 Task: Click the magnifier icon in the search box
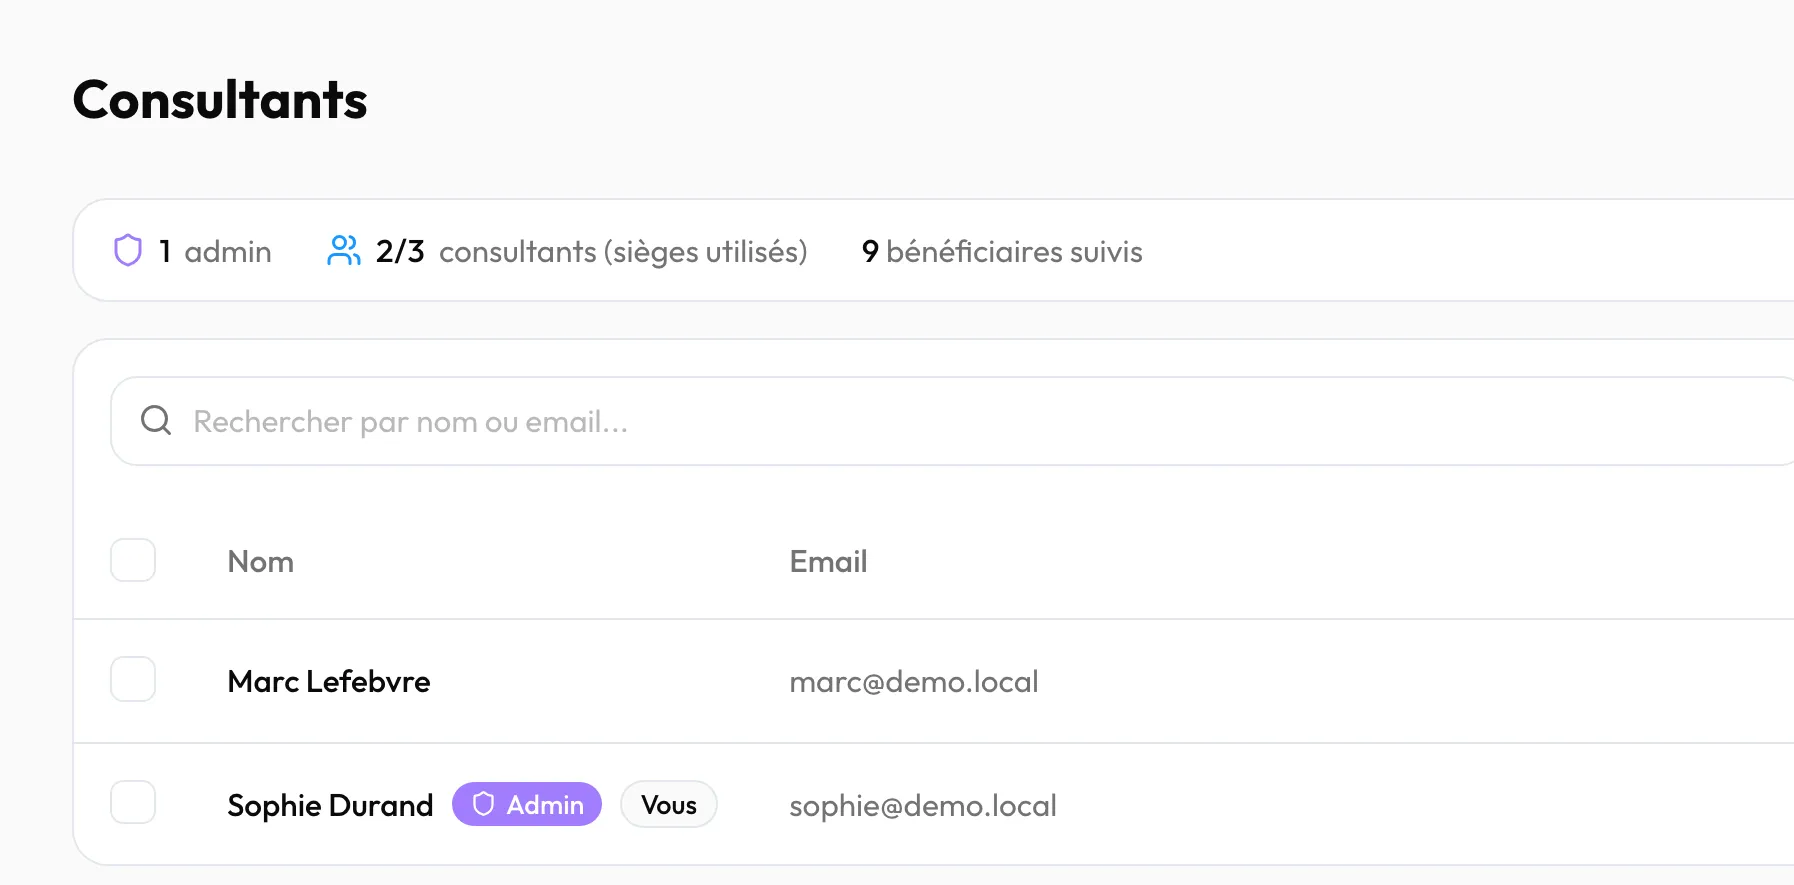pos(156,420)
